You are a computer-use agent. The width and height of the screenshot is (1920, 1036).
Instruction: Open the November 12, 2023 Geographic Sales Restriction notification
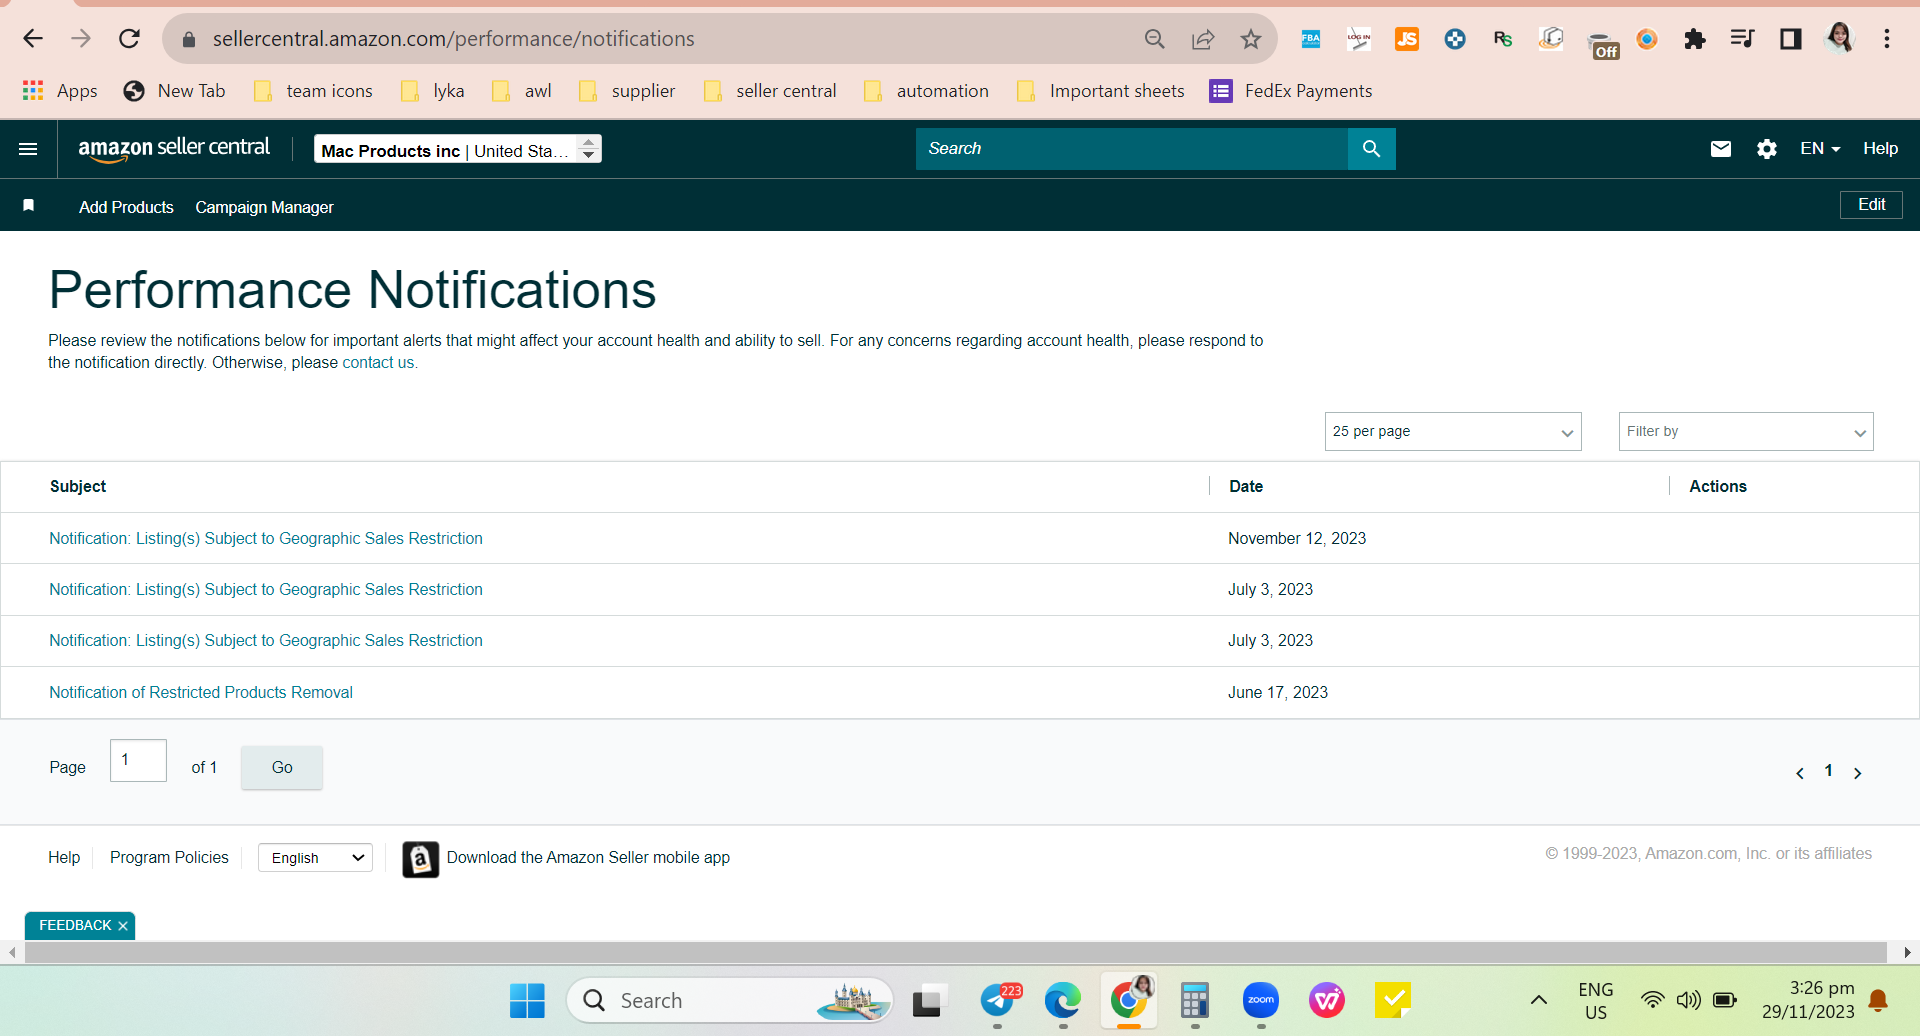pyautogui.click(x=266, y=539)
